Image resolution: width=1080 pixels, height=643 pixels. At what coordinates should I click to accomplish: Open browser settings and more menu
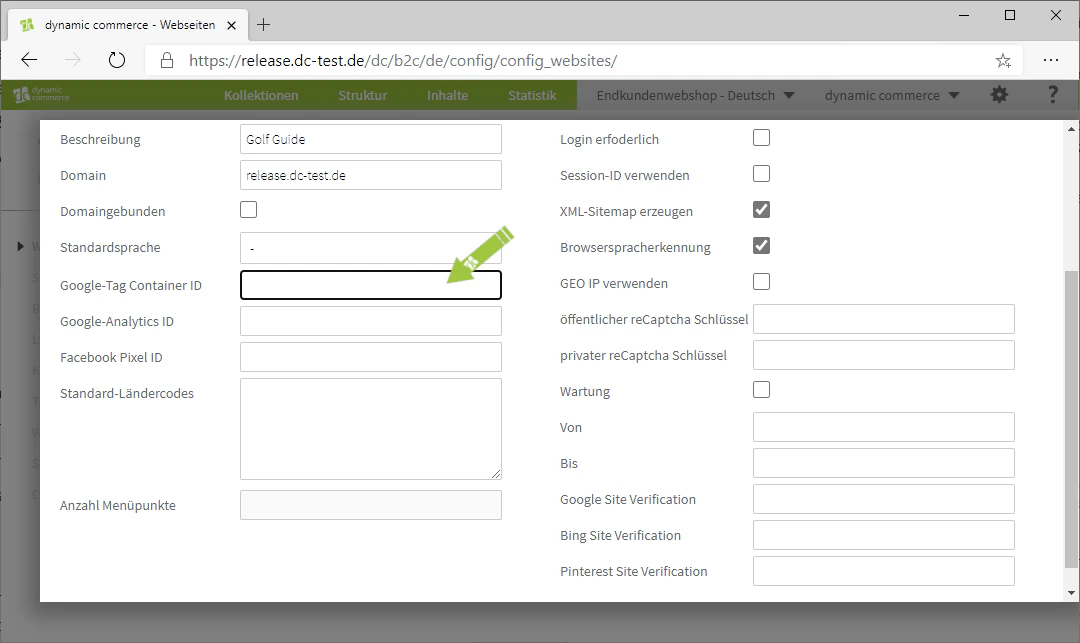[x=1050, y=60]
